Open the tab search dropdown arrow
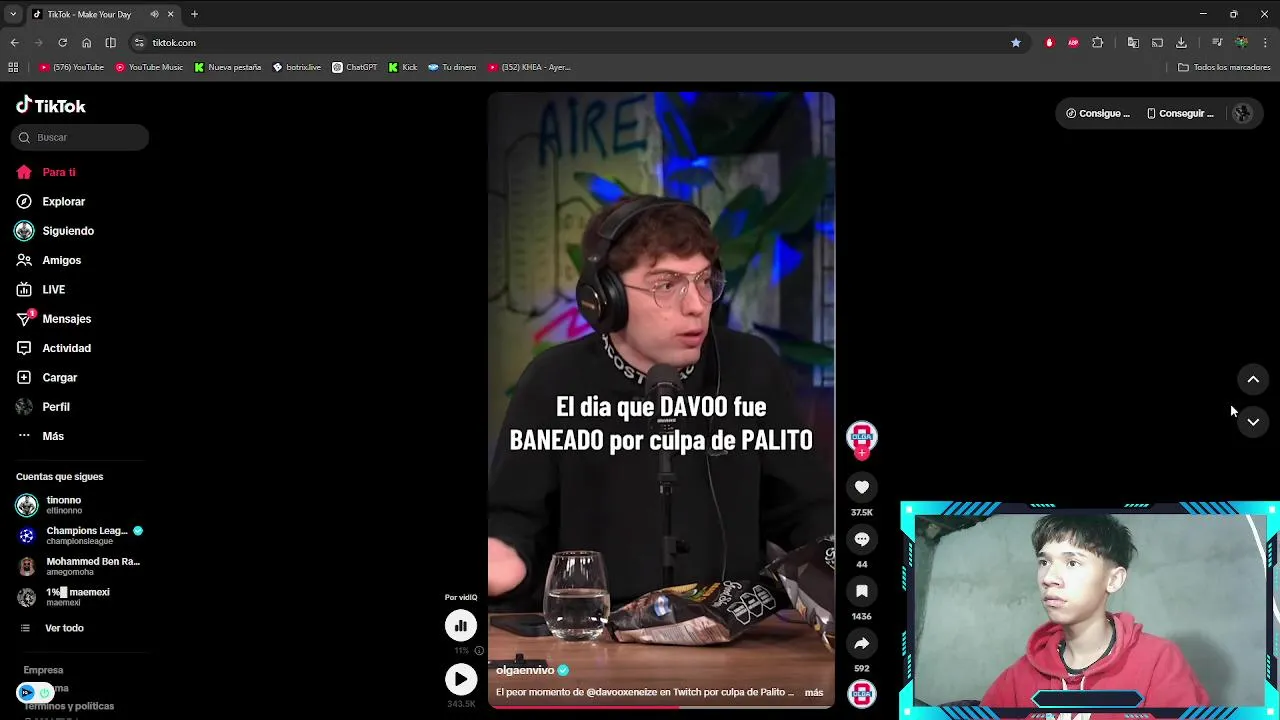1280x720 pixels. pyautogui.click(x=12, y=14)
